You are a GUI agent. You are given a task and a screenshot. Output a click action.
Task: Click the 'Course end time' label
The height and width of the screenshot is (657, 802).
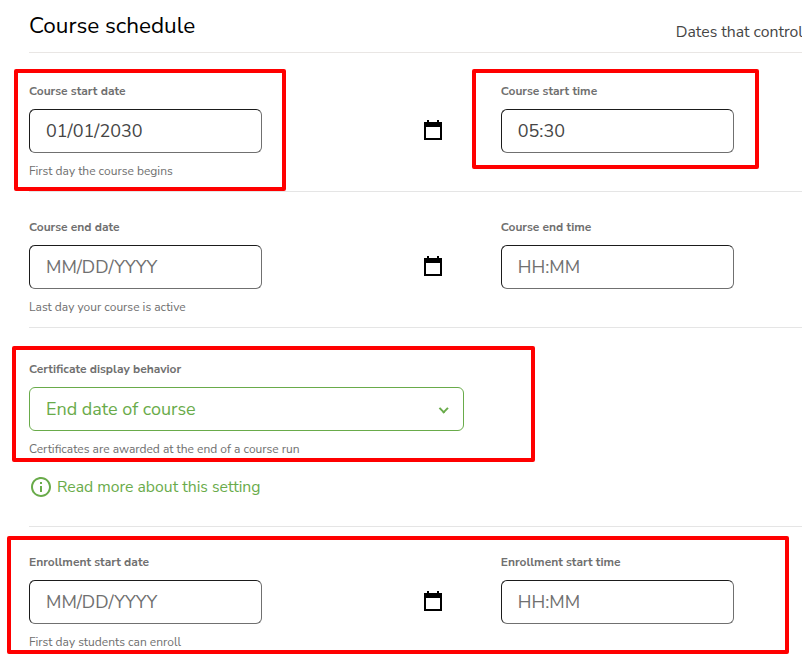tap(546, 227)
